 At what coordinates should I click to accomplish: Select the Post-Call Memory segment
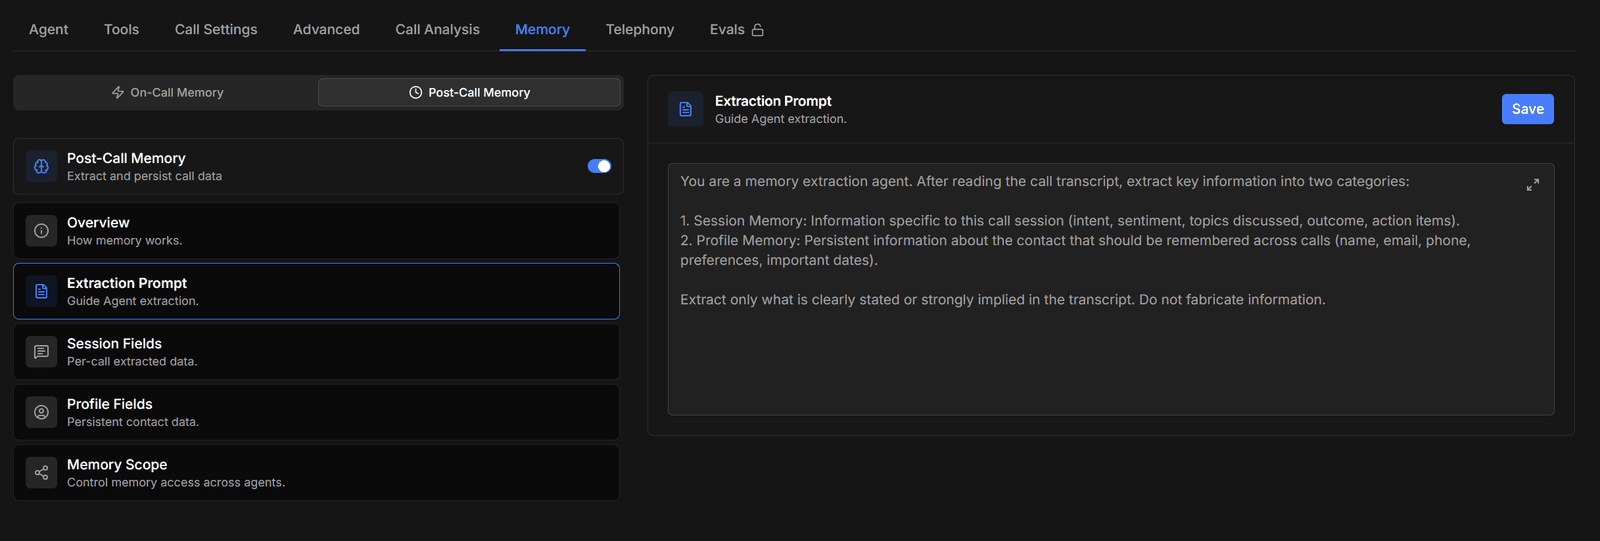[x=469, y=92]
